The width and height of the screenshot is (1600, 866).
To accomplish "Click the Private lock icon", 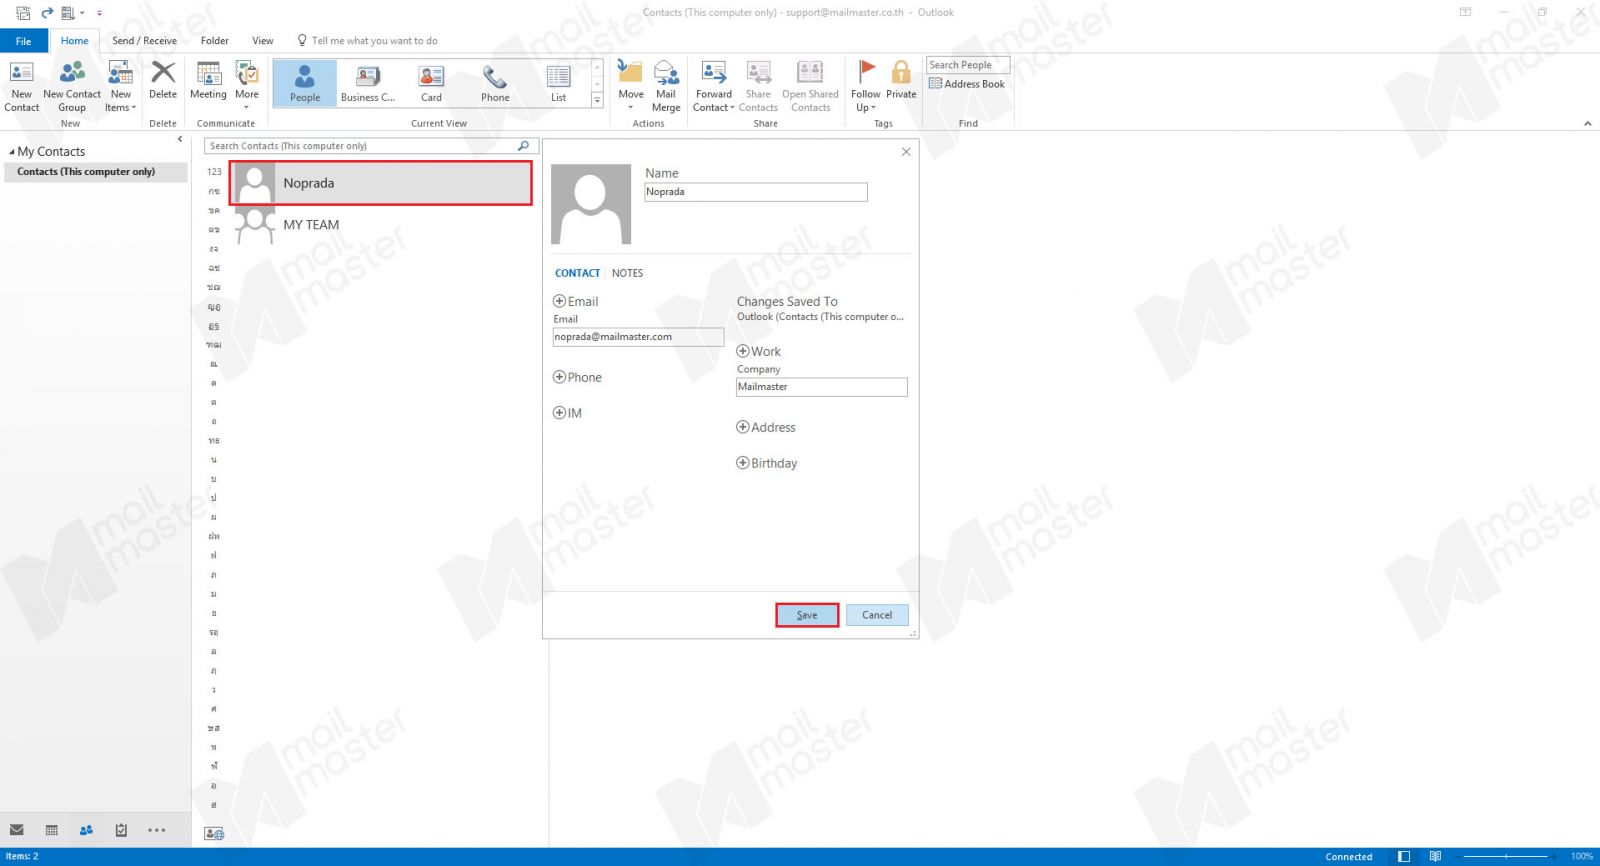I will pyautogui.click(x=901, y=80).
